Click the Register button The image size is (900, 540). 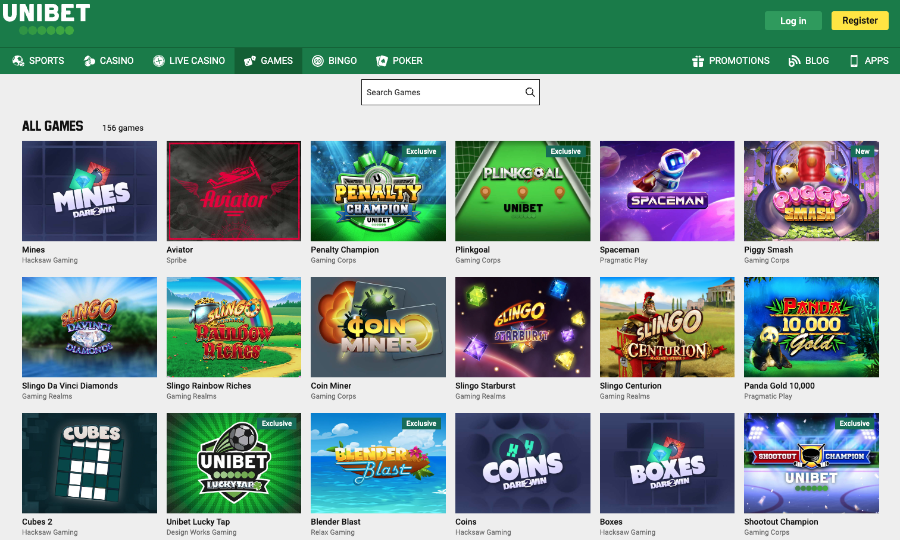[860, 21]
